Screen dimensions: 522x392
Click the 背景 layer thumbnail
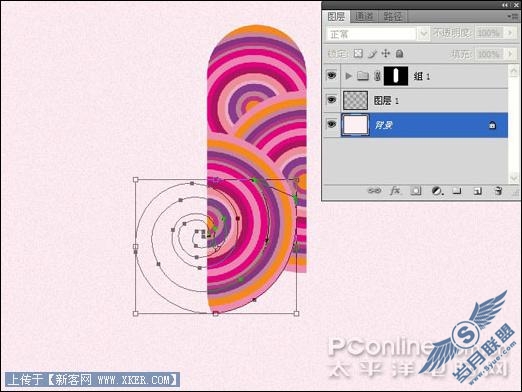click(355, 125)
